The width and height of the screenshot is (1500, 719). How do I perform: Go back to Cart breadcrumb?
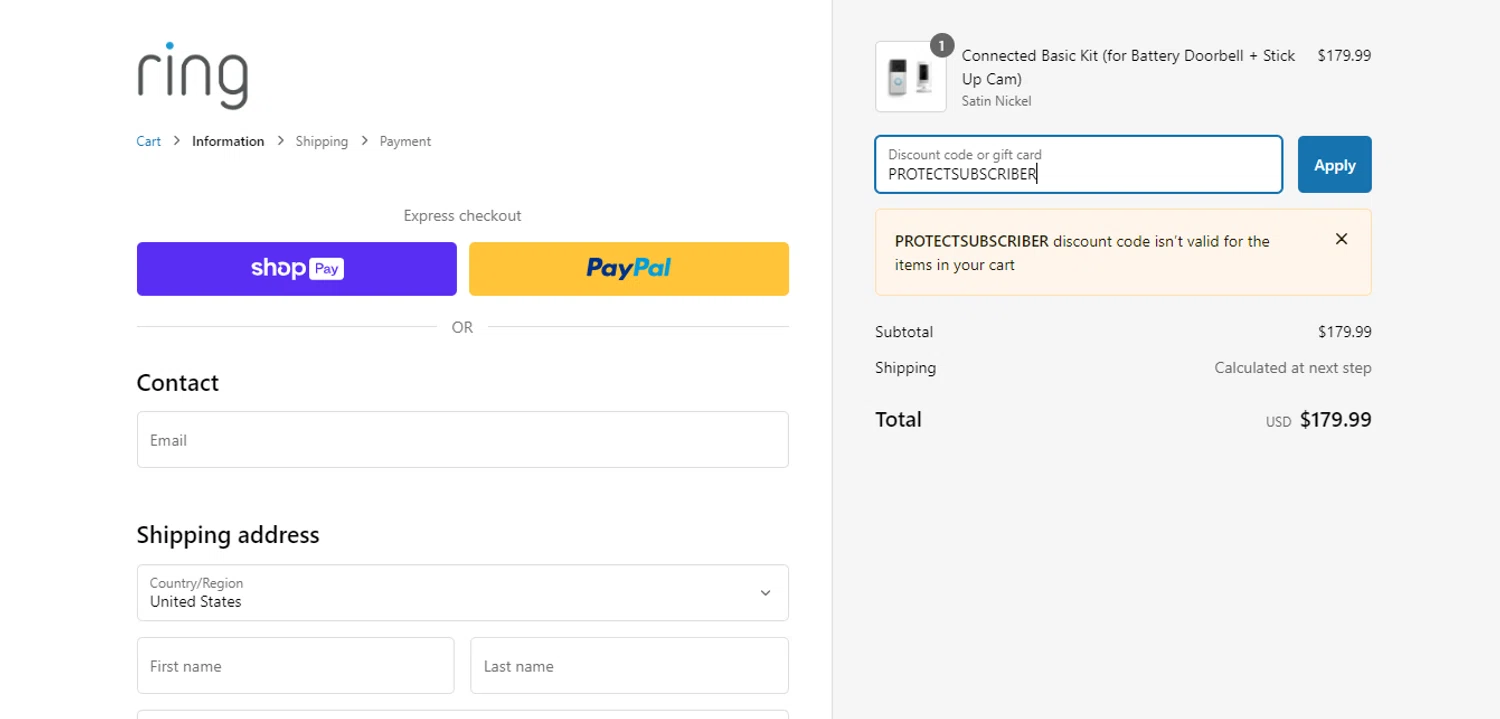pyautogui.click(x=148, y=142)
